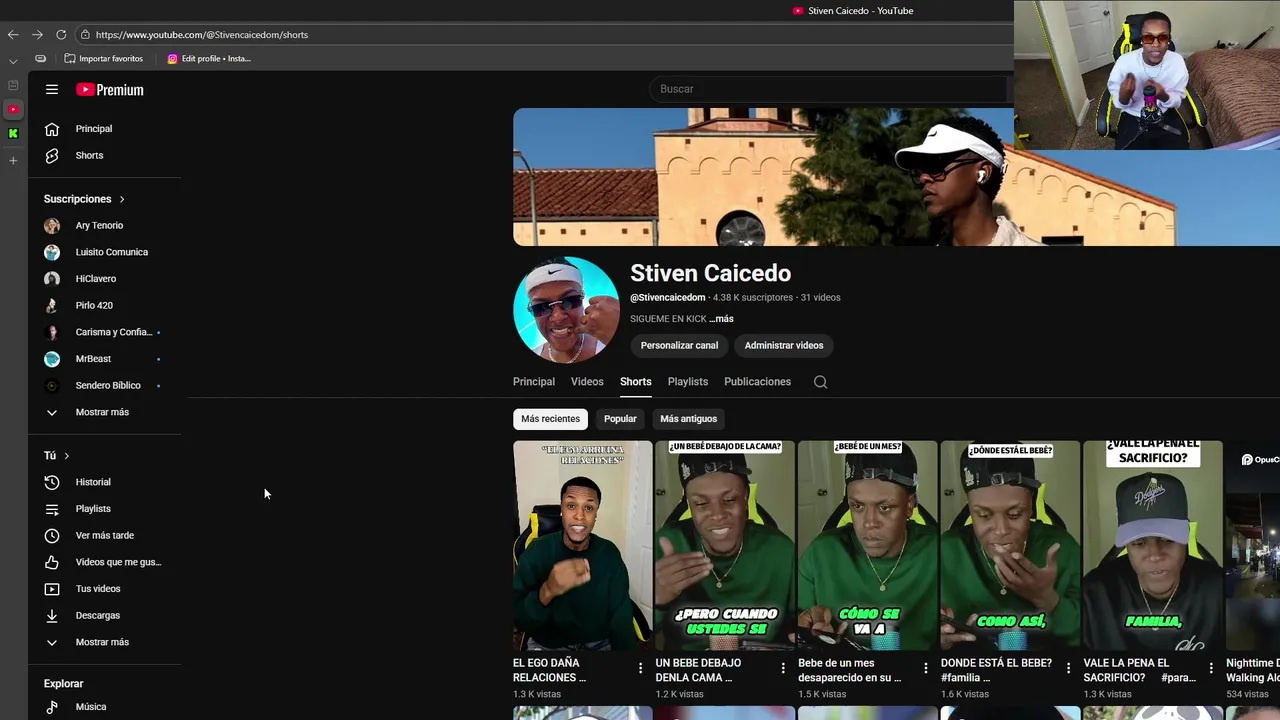Filter shorts by Más recientes
This screenshot has width=1280, height=720.
pos(550,419)
